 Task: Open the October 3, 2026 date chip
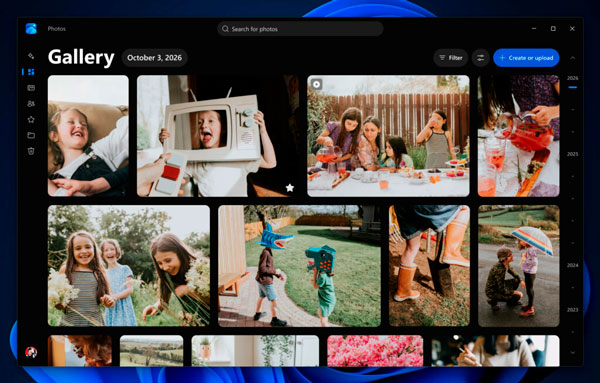155,58
